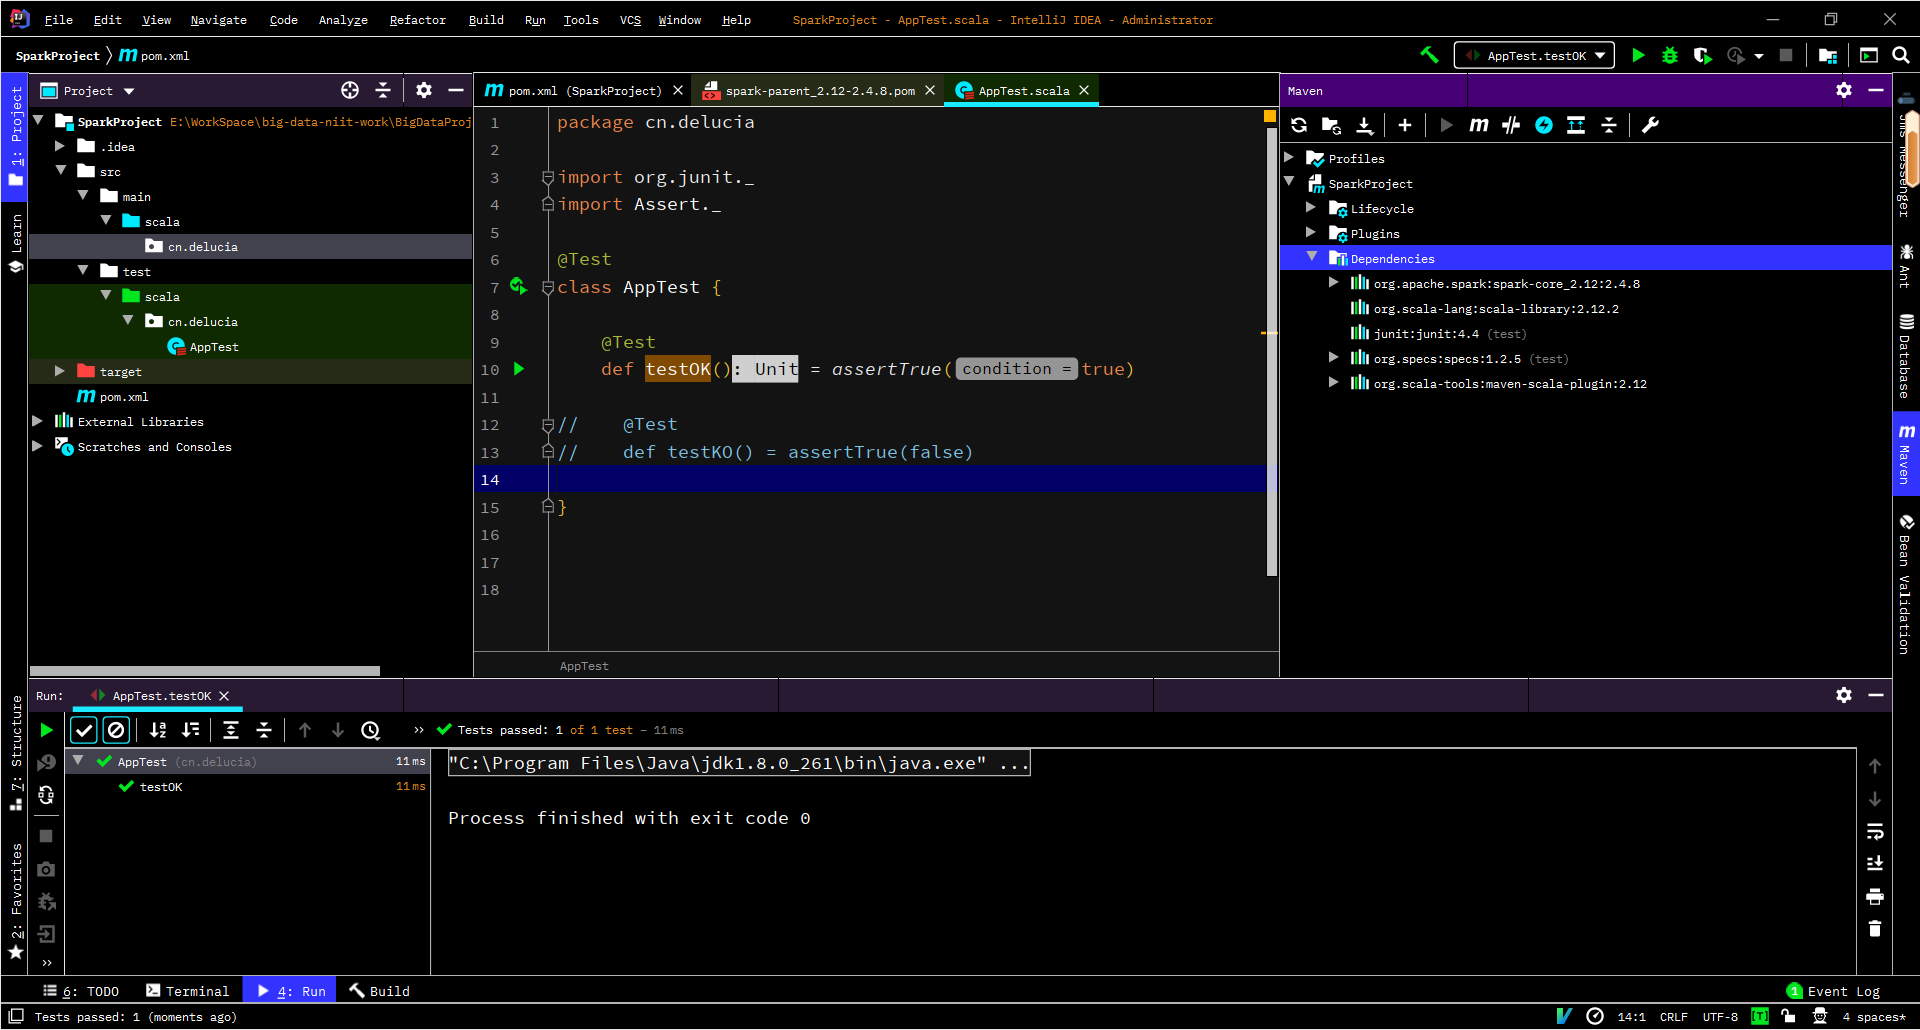Switch to pom.xml (SparkProject) editor tab

pyautogui.click(x=584, y=90)
